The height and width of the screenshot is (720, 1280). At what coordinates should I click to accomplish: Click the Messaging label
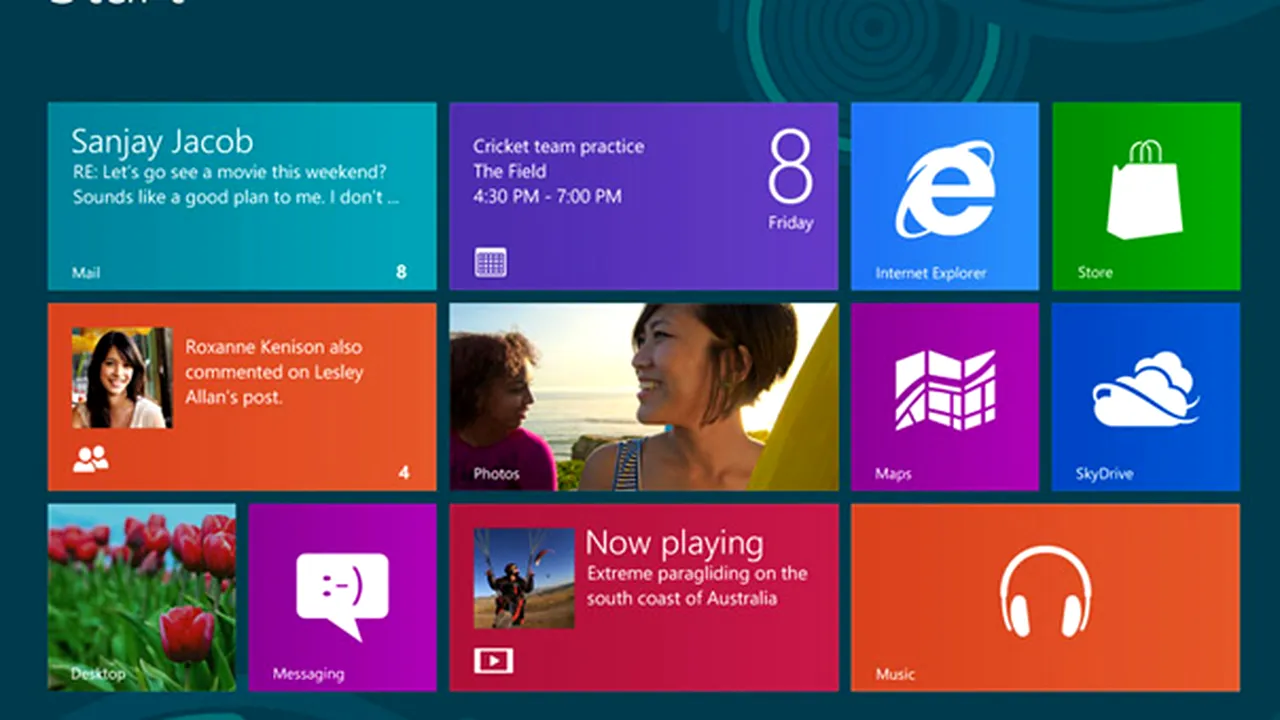tap(308, 675)
